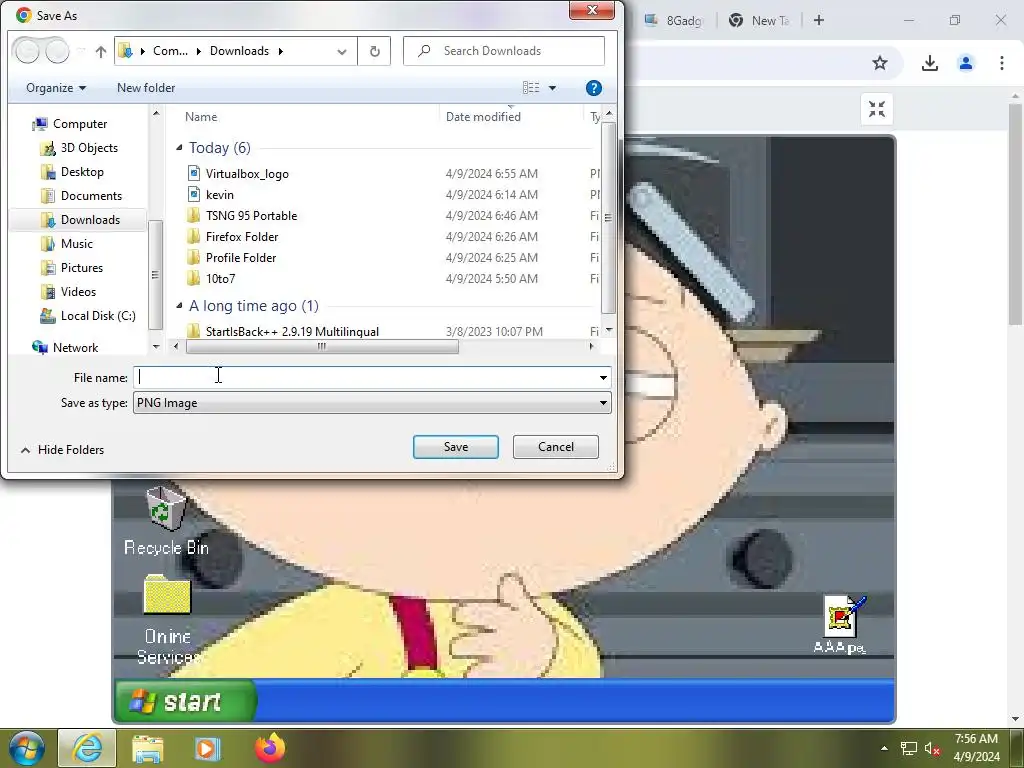This screenshot has width=1024, height=768.
Task: Select the 10to7 folder
Action: point(220,278)
